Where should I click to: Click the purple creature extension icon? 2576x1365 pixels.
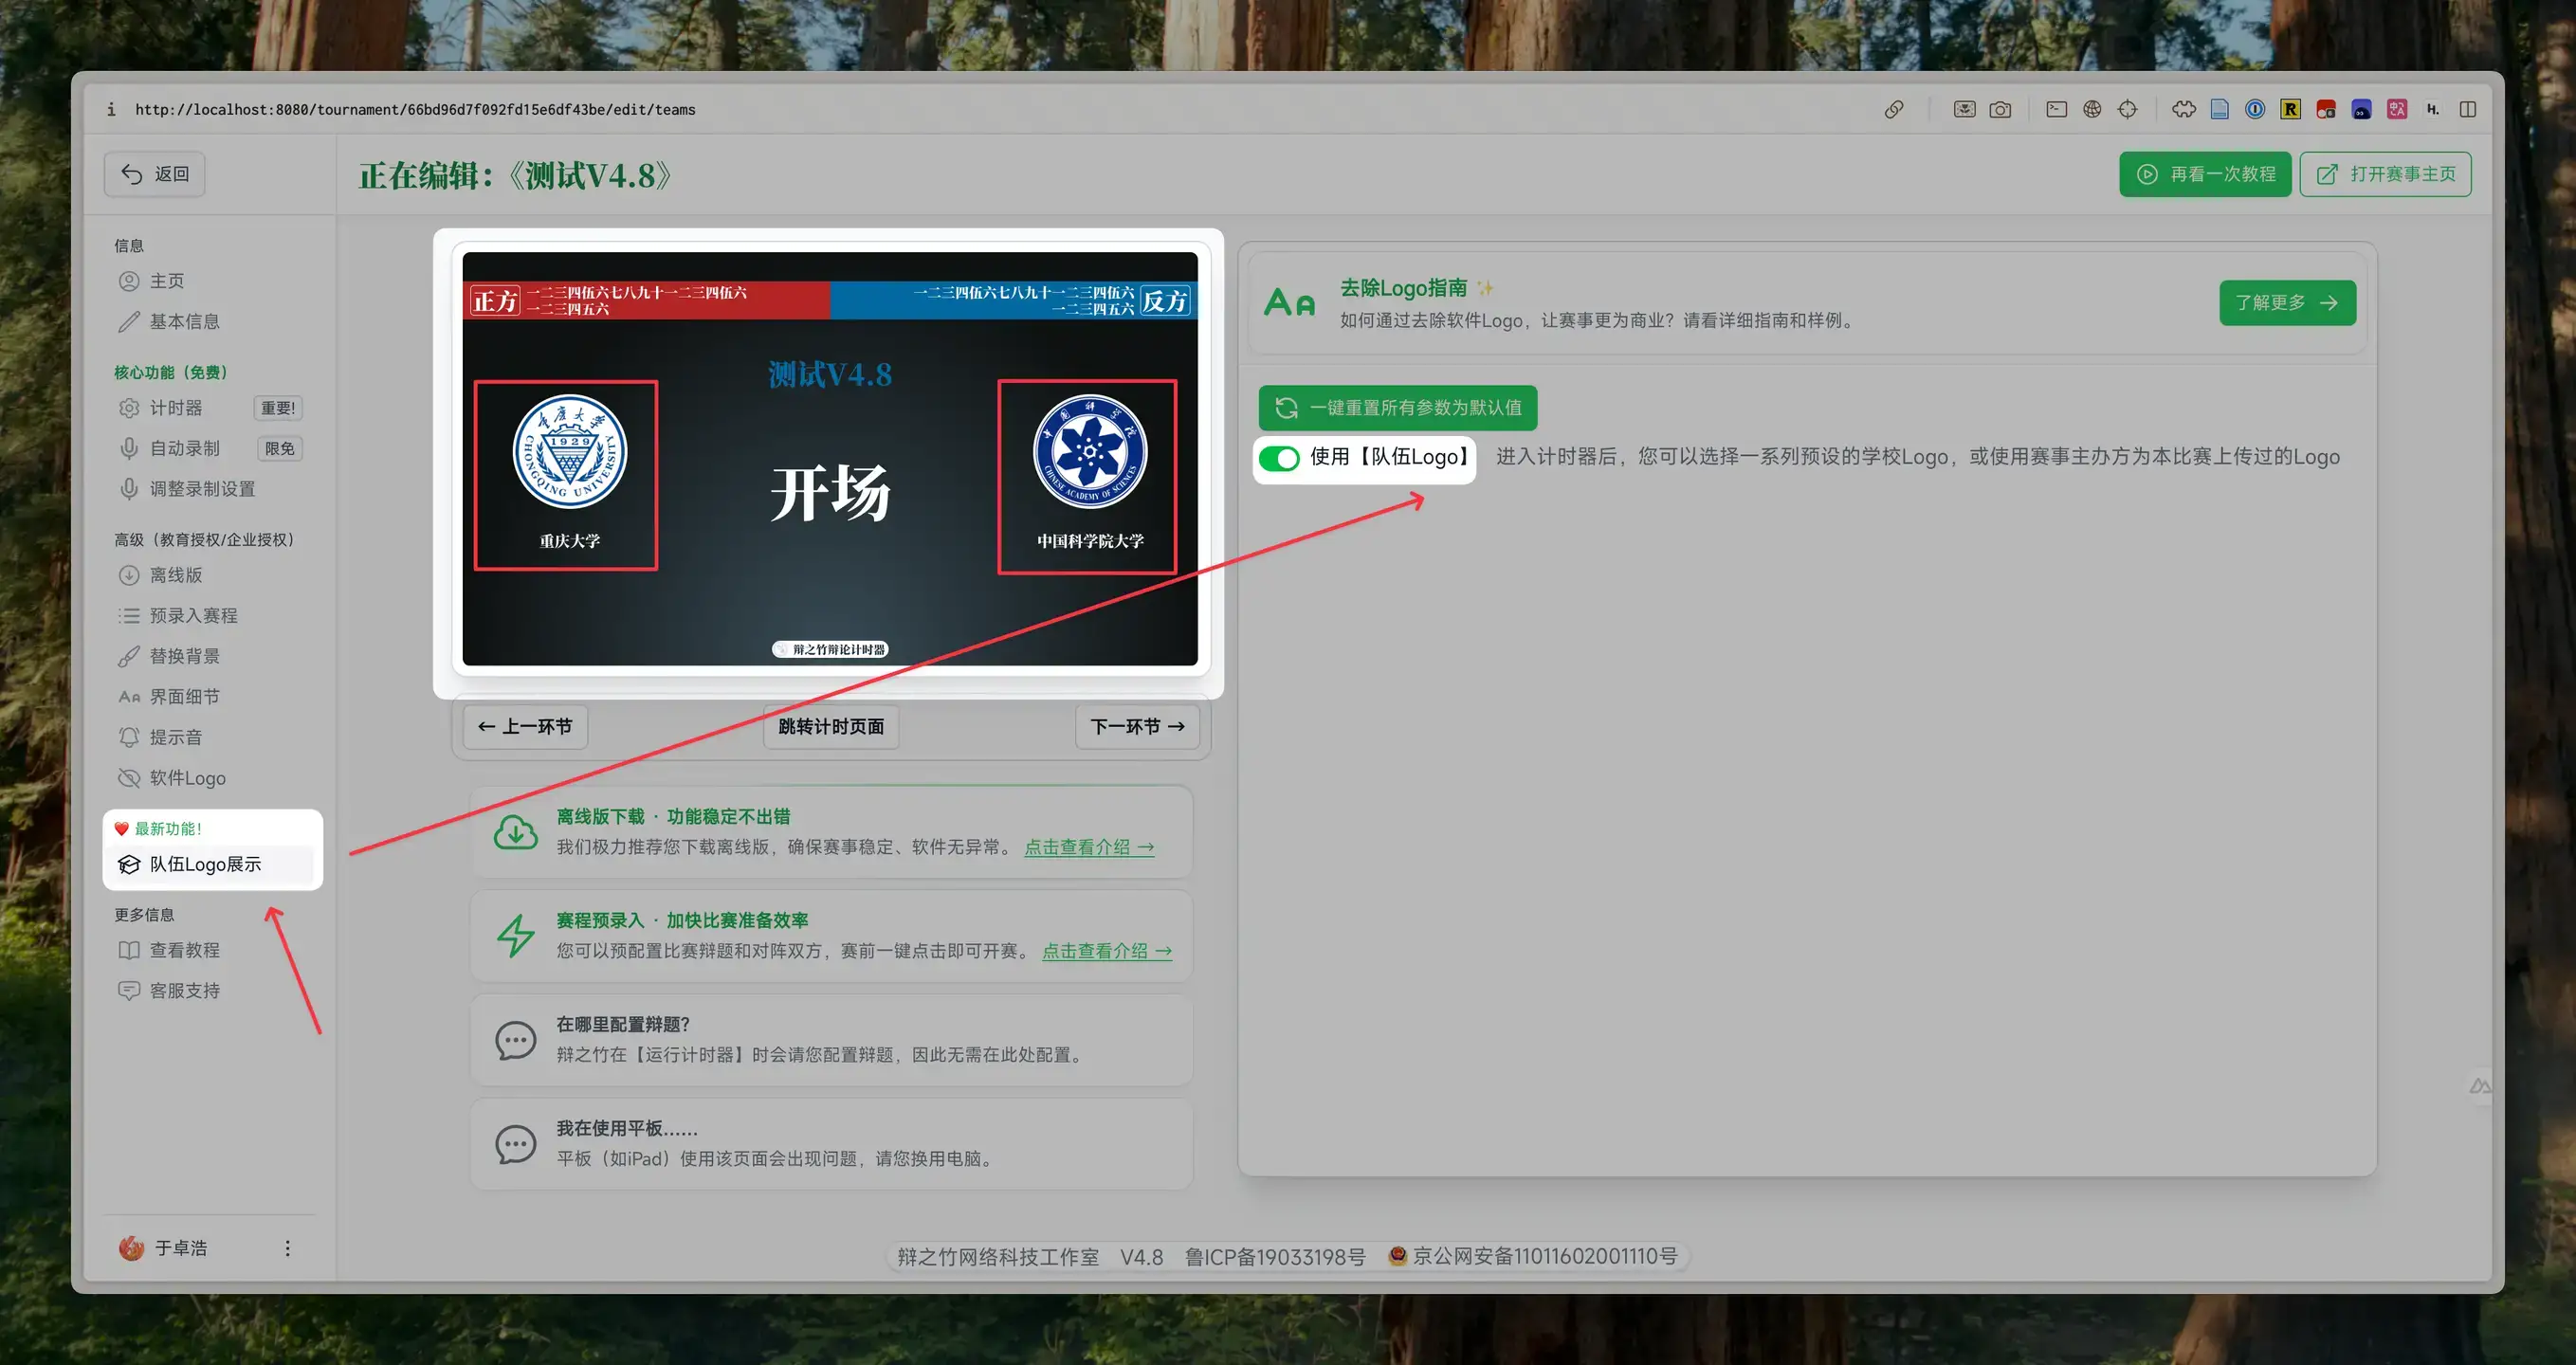point(2361,110)
